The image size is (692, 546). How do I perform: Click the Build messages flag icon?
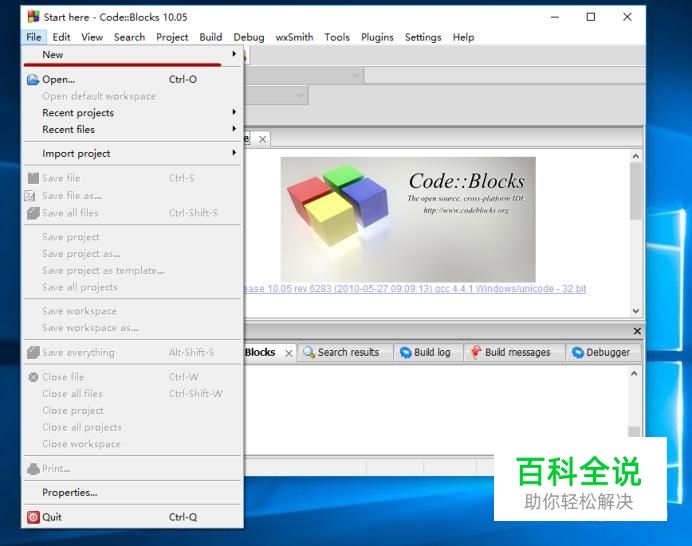click(476, 352)
